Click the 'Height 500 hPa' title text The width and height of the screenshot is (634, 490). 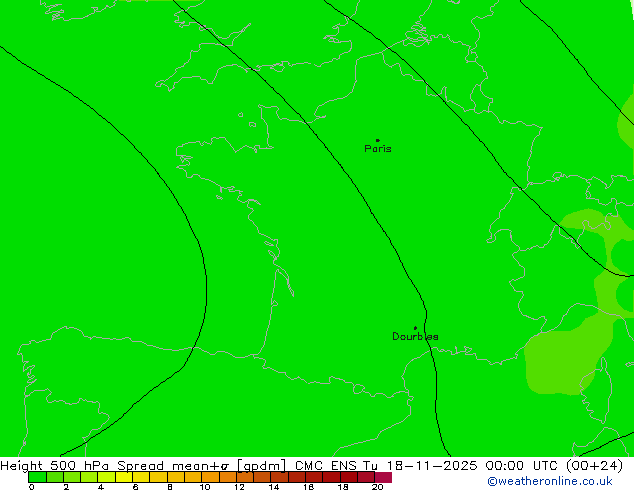click(x=55, y=466)
